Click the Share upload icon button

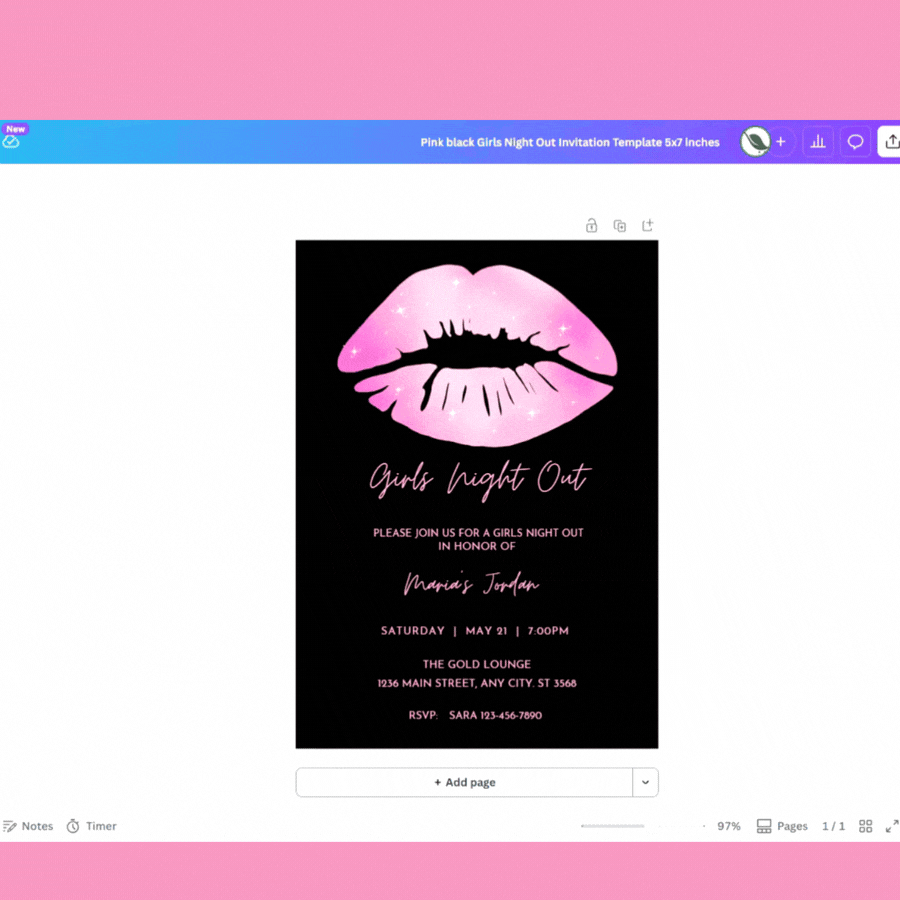point(890,142)
